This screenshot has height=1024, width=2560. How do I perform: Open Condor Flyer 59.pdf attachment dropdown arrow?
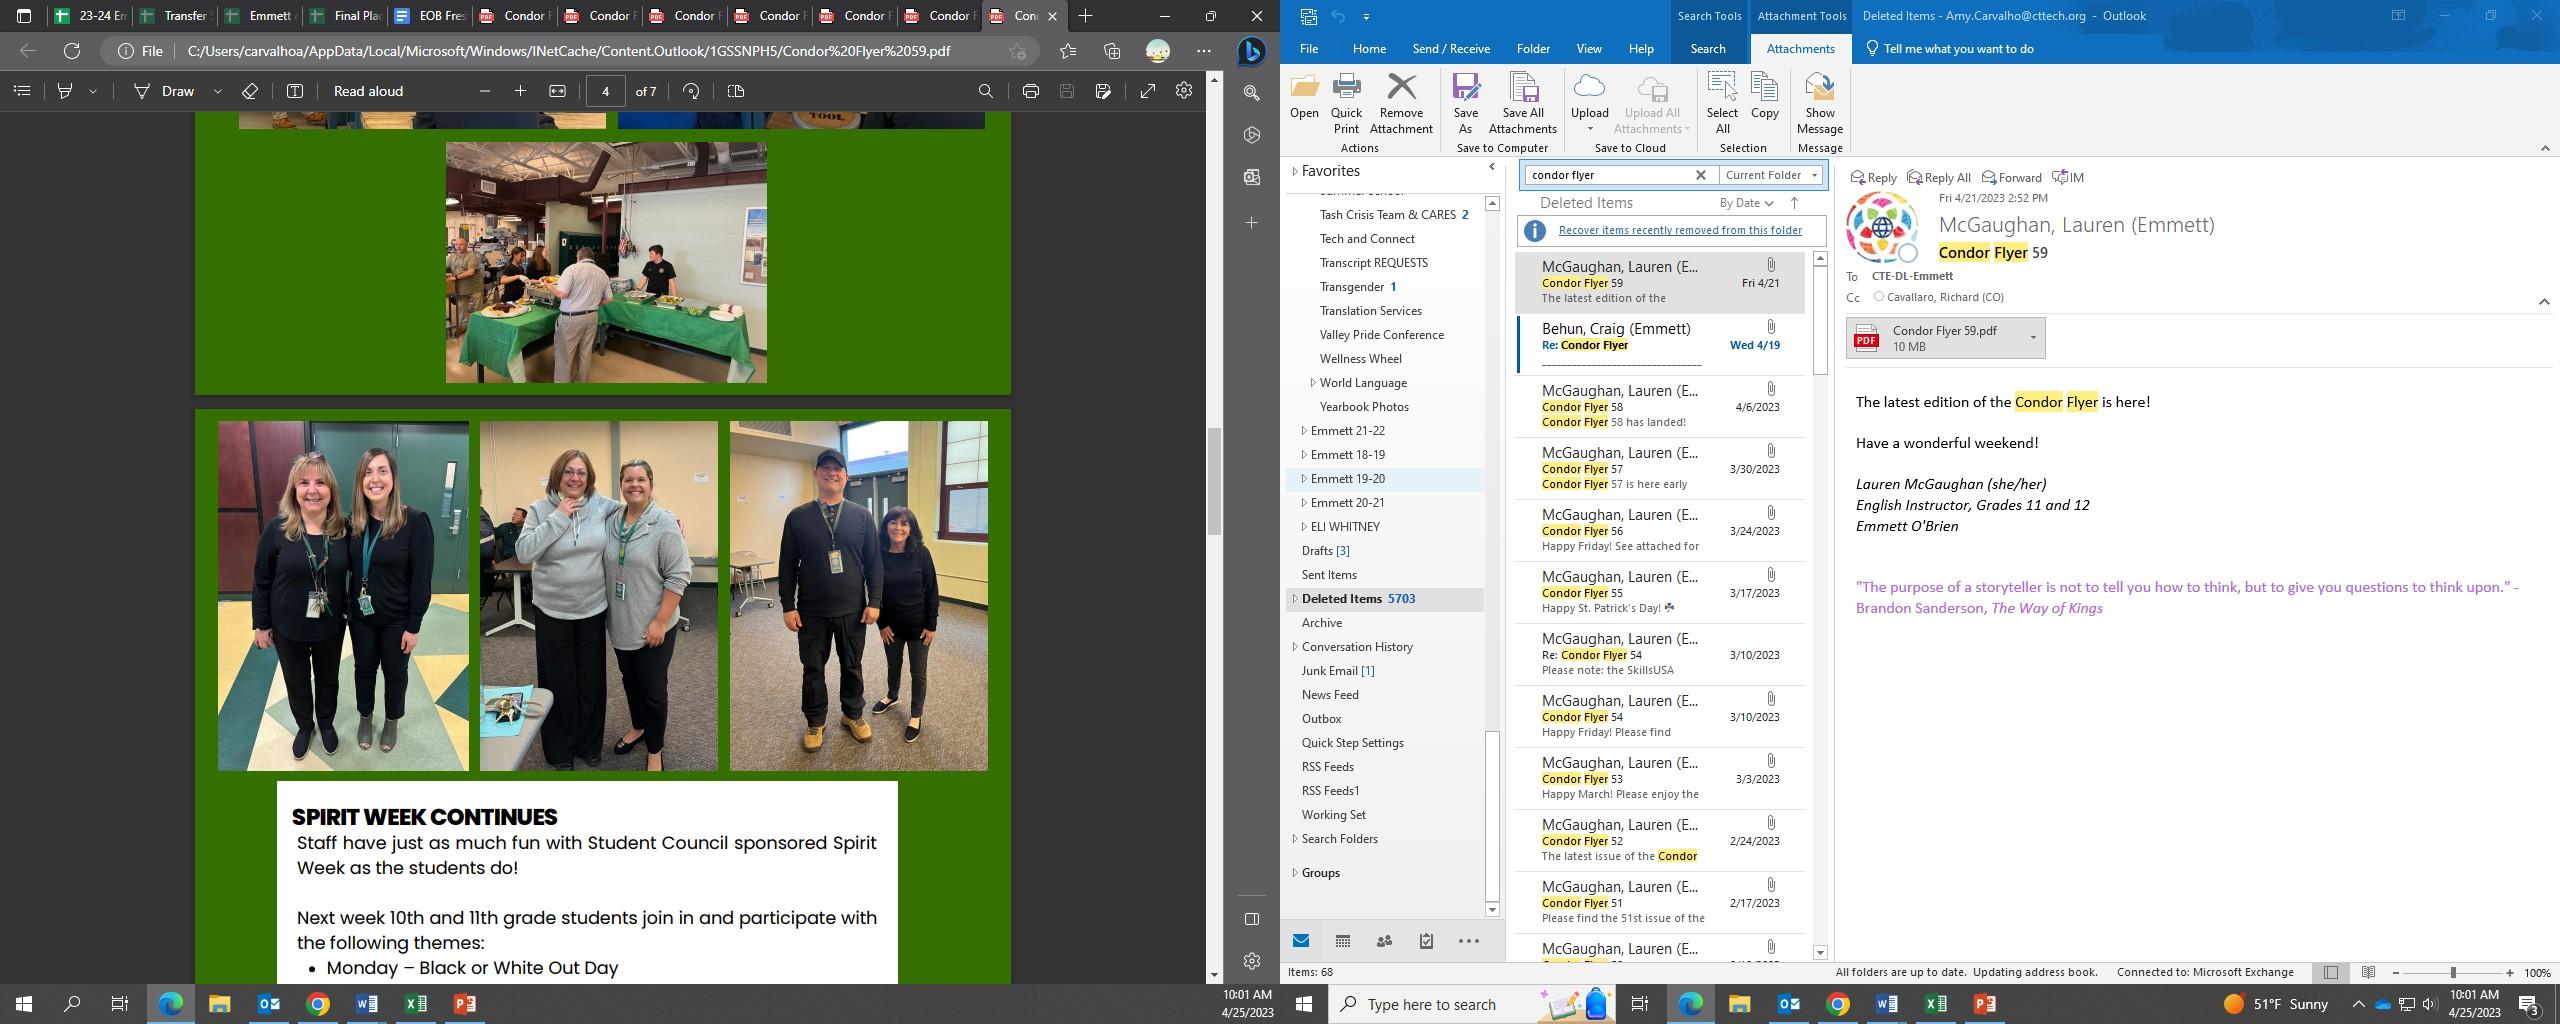coord(2032,338)
